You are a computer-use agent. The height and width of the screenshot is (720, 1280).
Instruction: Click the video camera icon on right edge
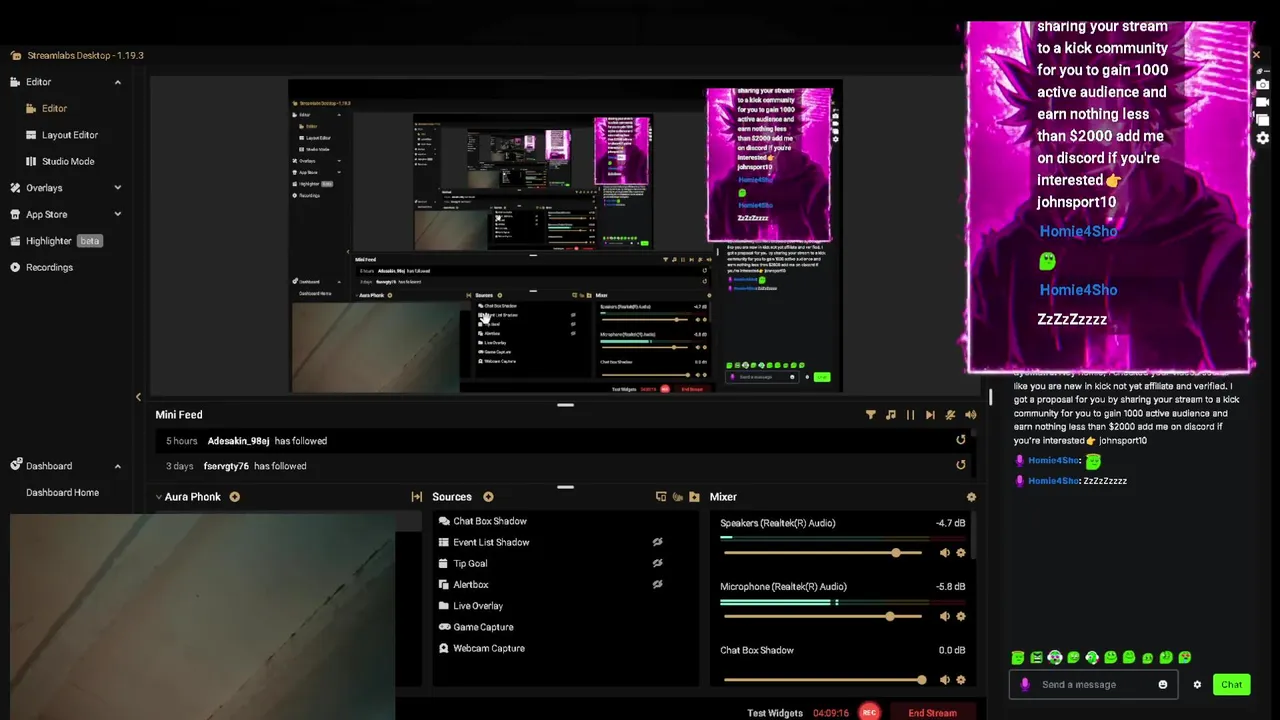tap(1262, 103)
